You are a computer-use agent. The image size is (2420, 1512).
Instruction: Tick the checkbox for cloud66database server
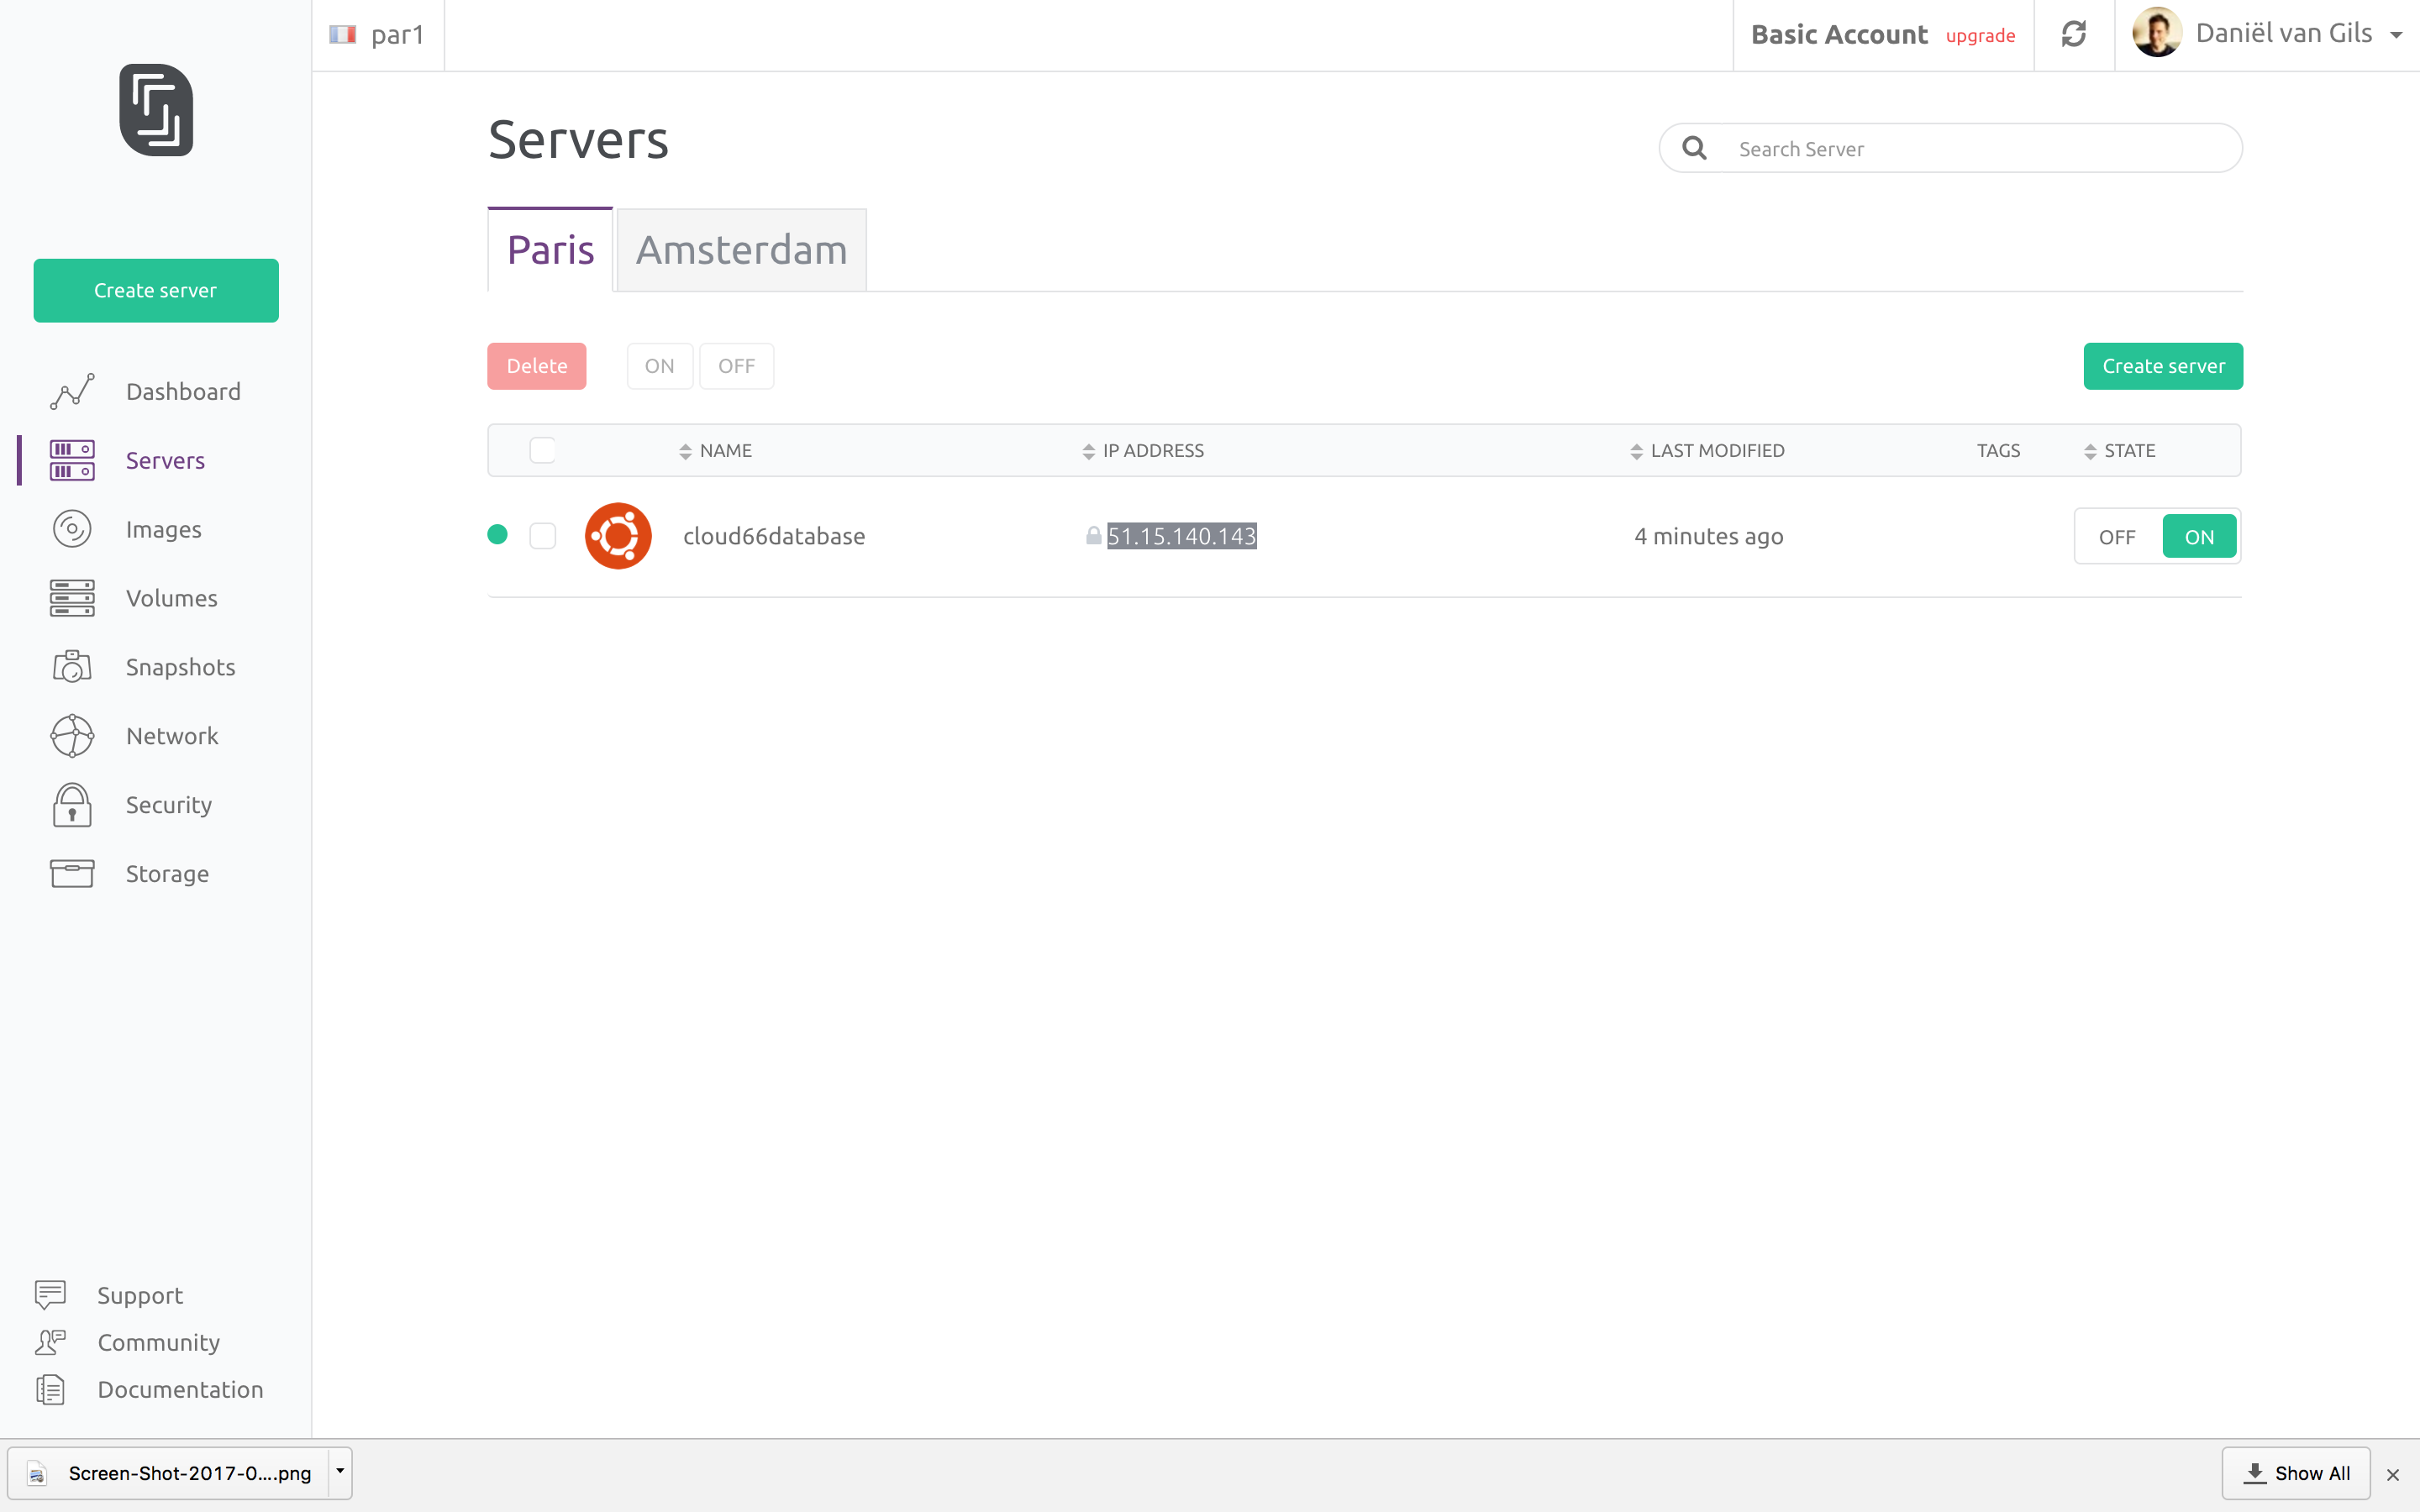[543, 535]
